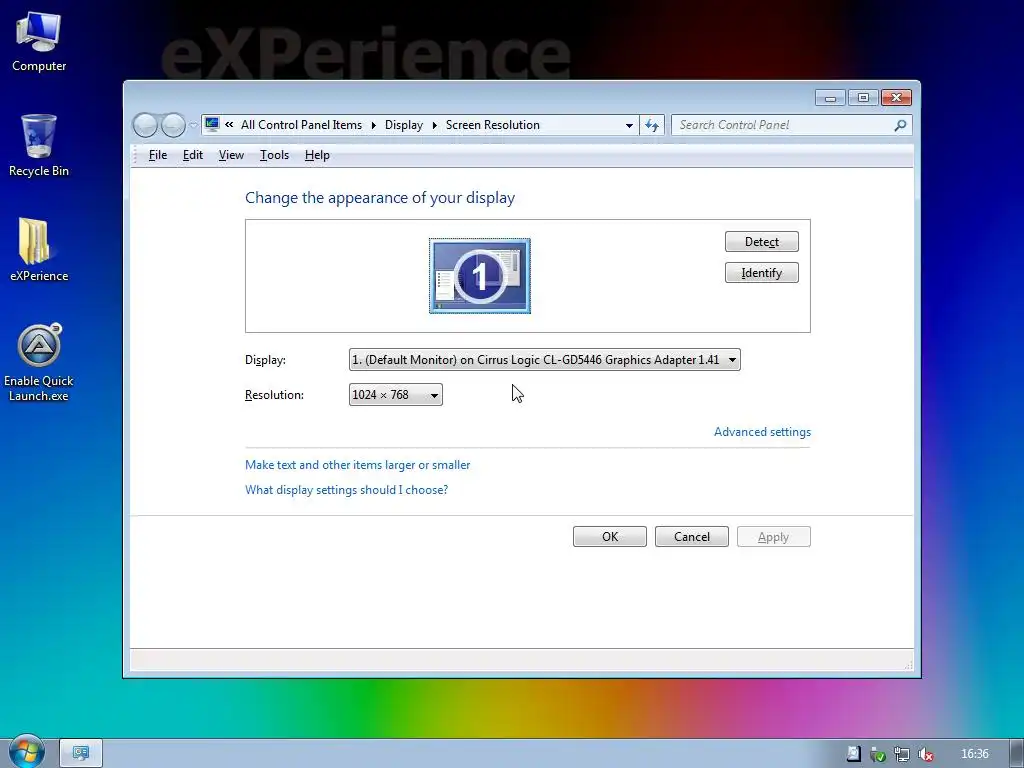Open the File menu
This screenshot has width=1024, height=768.
pyautogui.click(x=158, y=155)
